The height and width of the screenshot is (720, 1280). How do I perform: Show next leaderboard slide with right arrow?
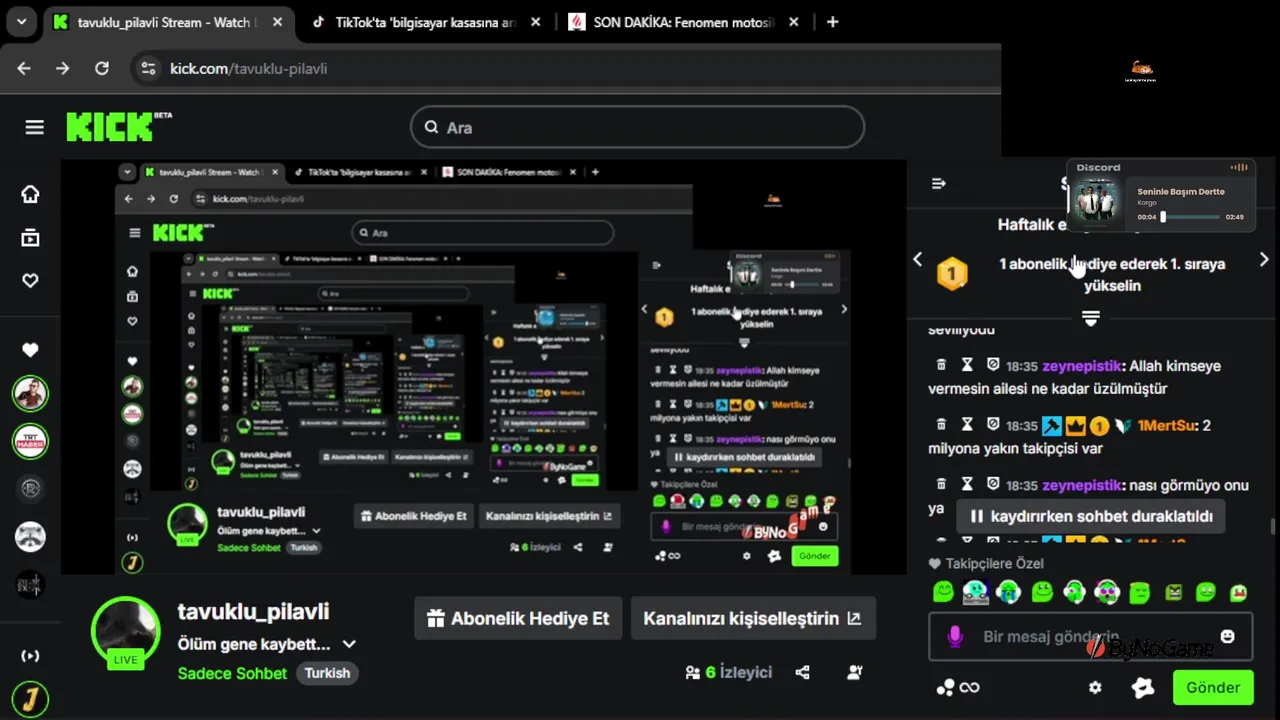1264,259
